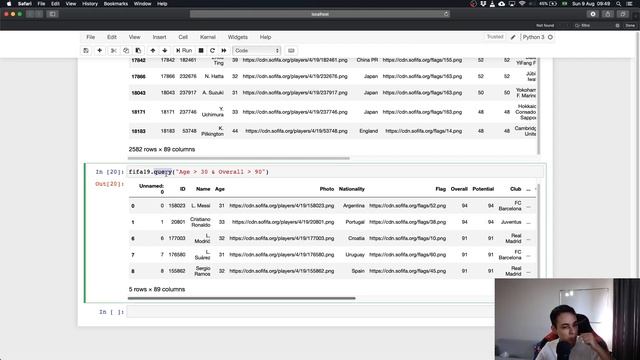640x360 pixels.
Task: Click the 'Uruguay' nationality cell
Action: [x=355, y=255]
